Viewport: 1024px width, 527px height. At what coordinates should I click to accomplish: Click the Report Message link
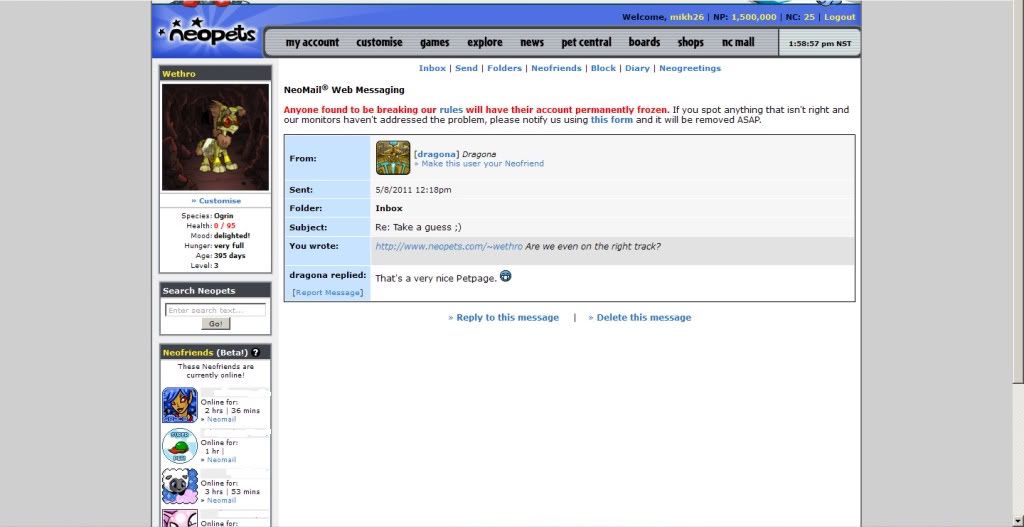click(328, 293)
